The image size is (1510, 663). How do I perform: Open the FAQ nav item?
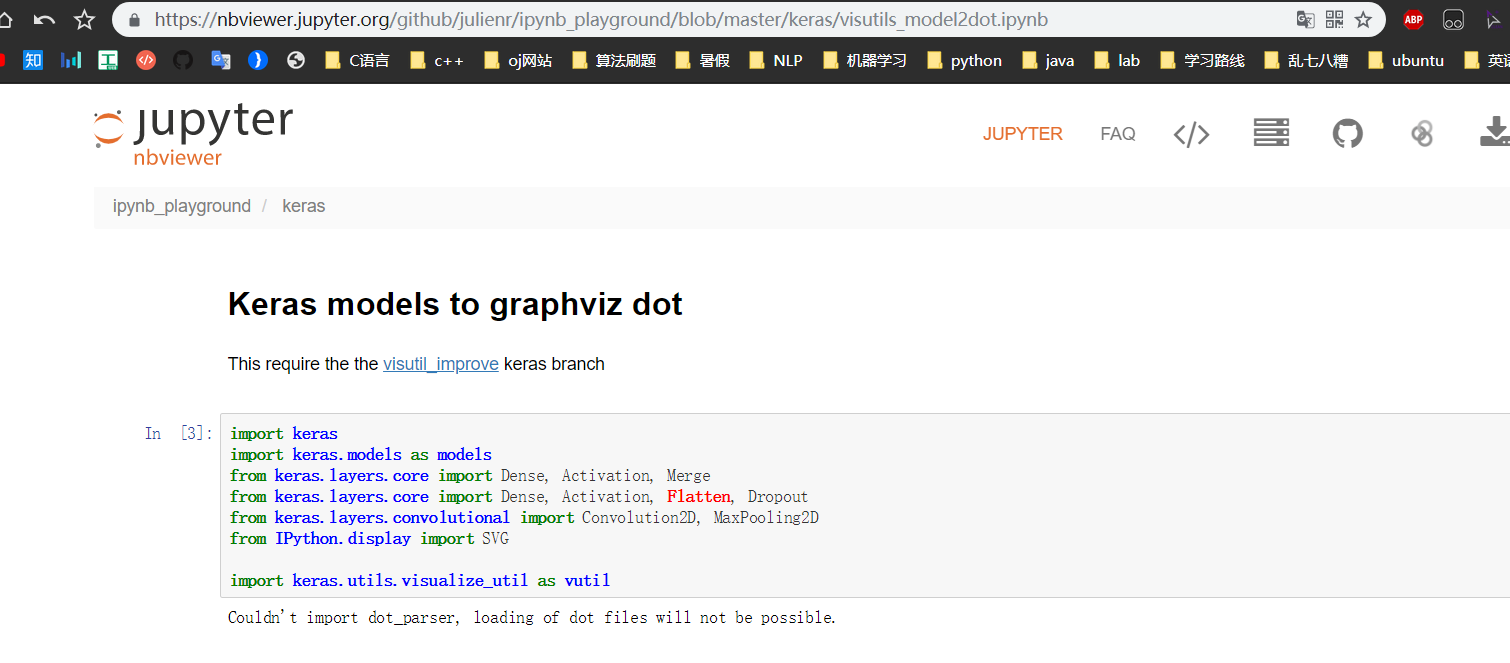click(1117, 134)
